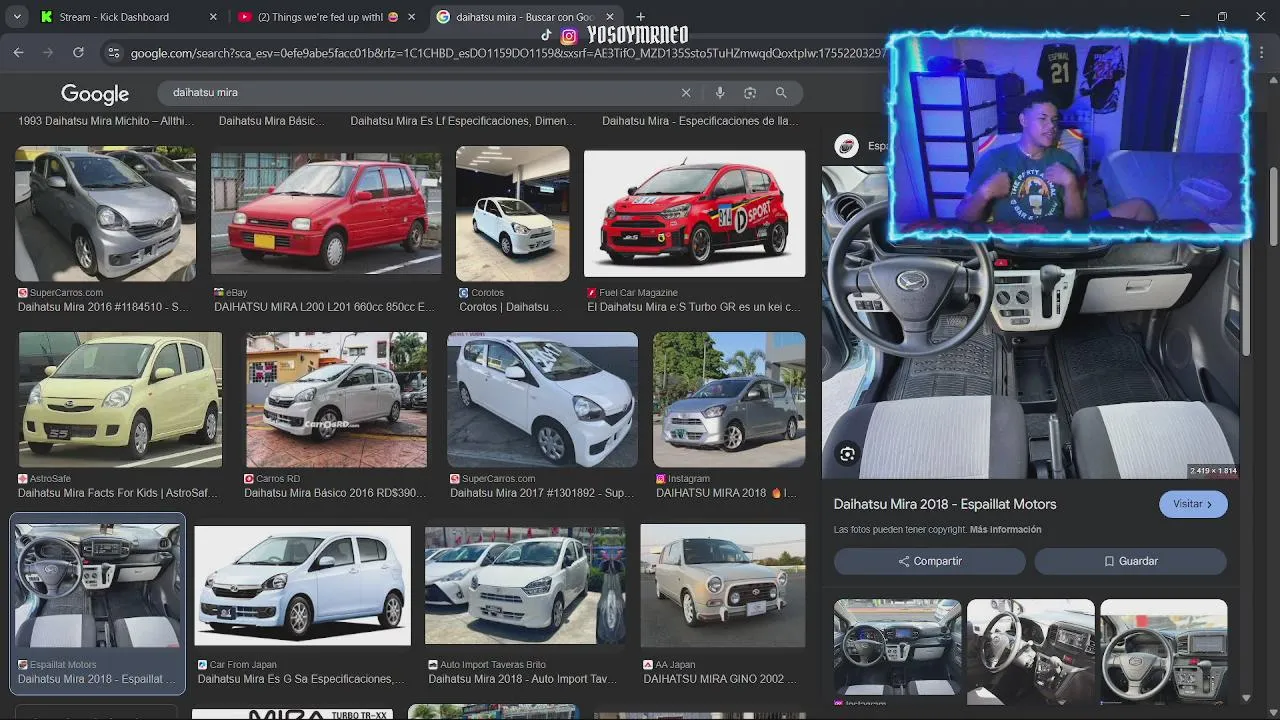Open the red eBay Daihatsu Mira L200 thumbnail
The image size is (1280, 720).
[x=326, y=214]
